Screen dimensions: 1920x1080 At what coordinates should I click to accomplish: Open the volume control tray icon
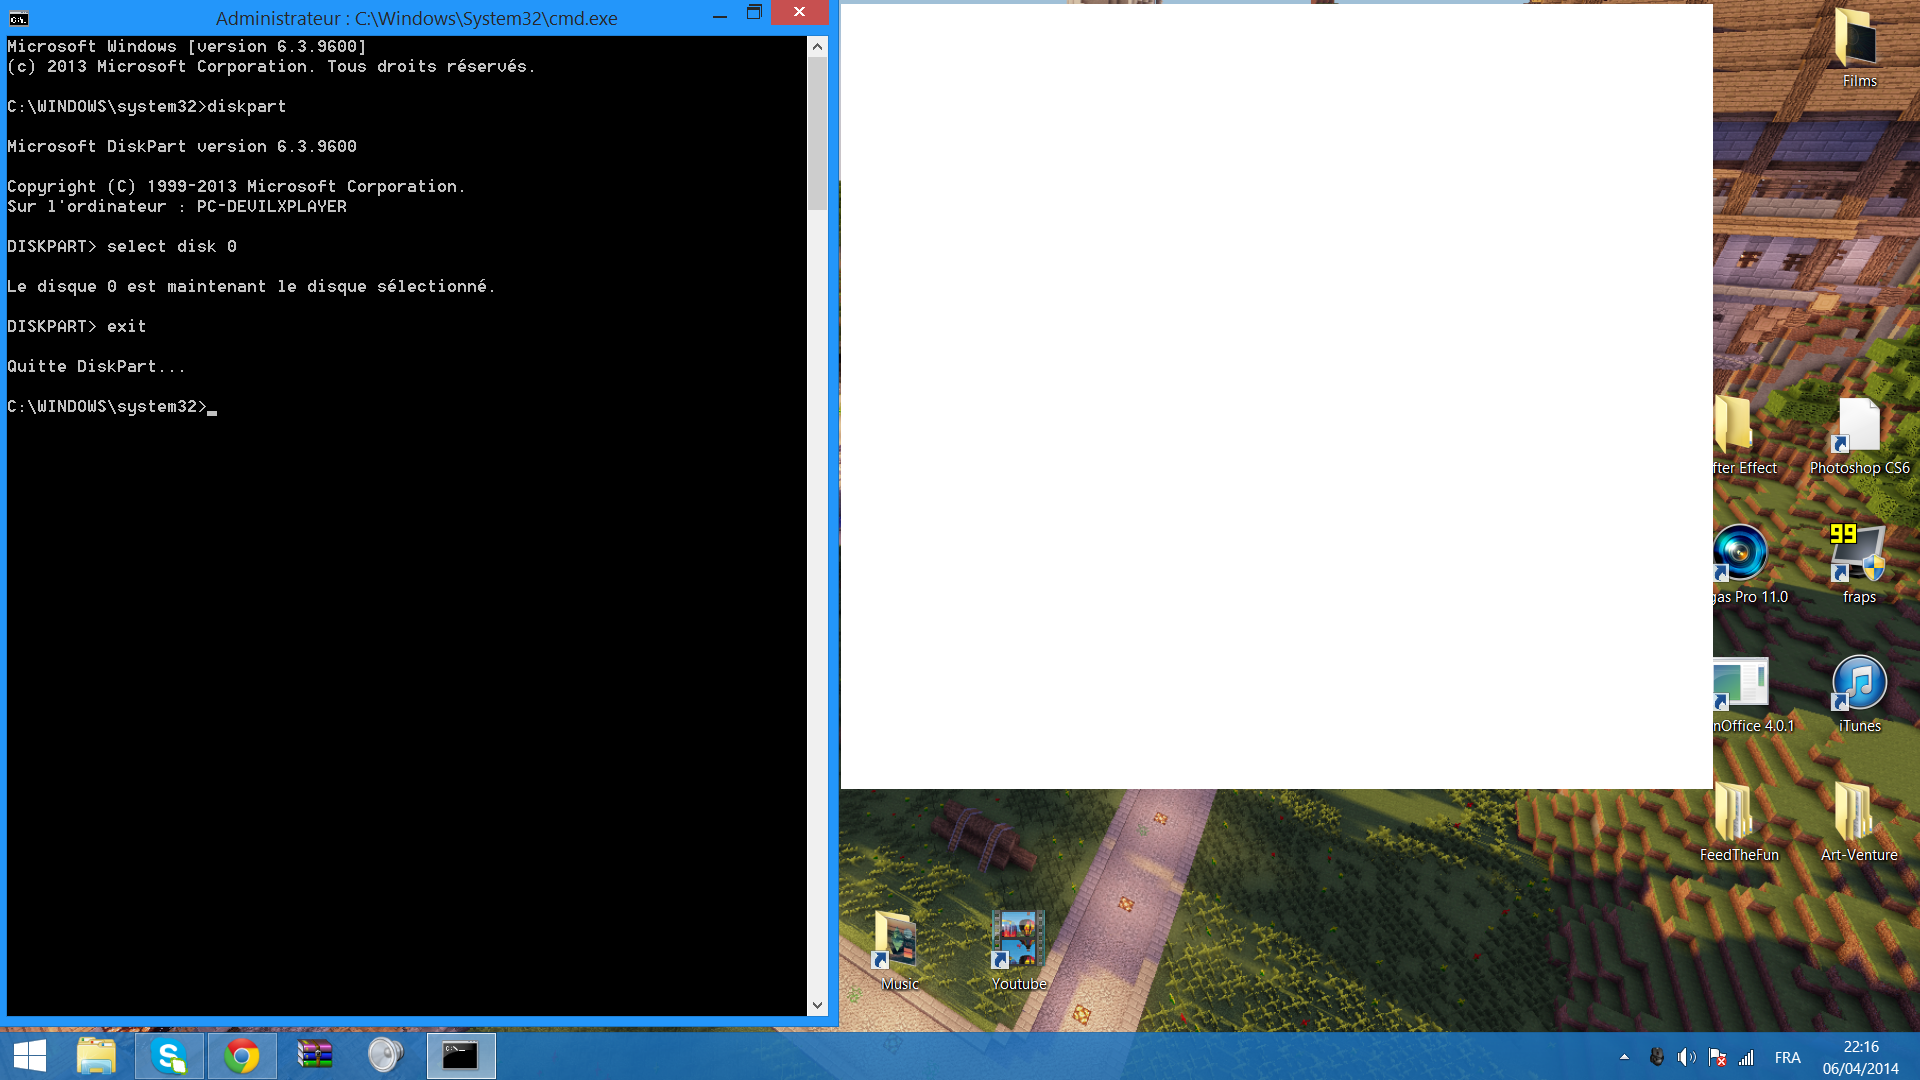tap(1687, 1057)
